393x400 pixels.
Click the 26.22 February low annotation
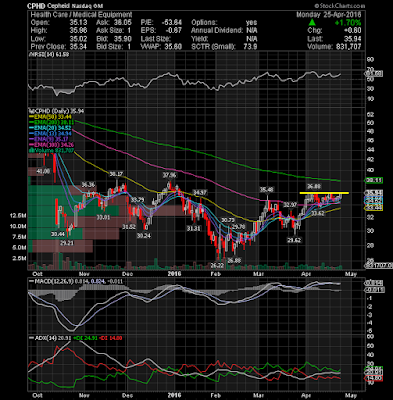[x=217, y=265]
